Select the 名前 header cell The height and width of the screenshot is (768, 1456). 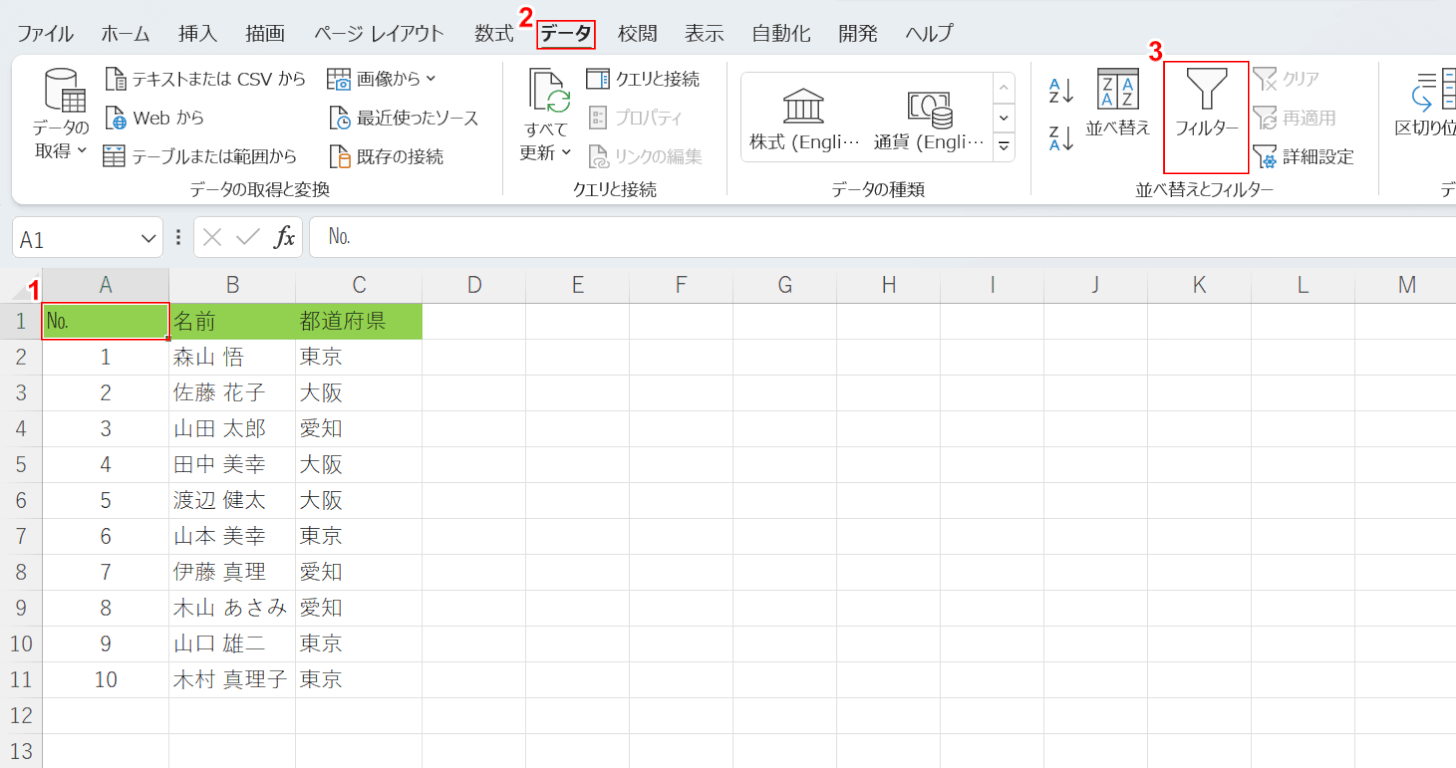click(232, 321)
